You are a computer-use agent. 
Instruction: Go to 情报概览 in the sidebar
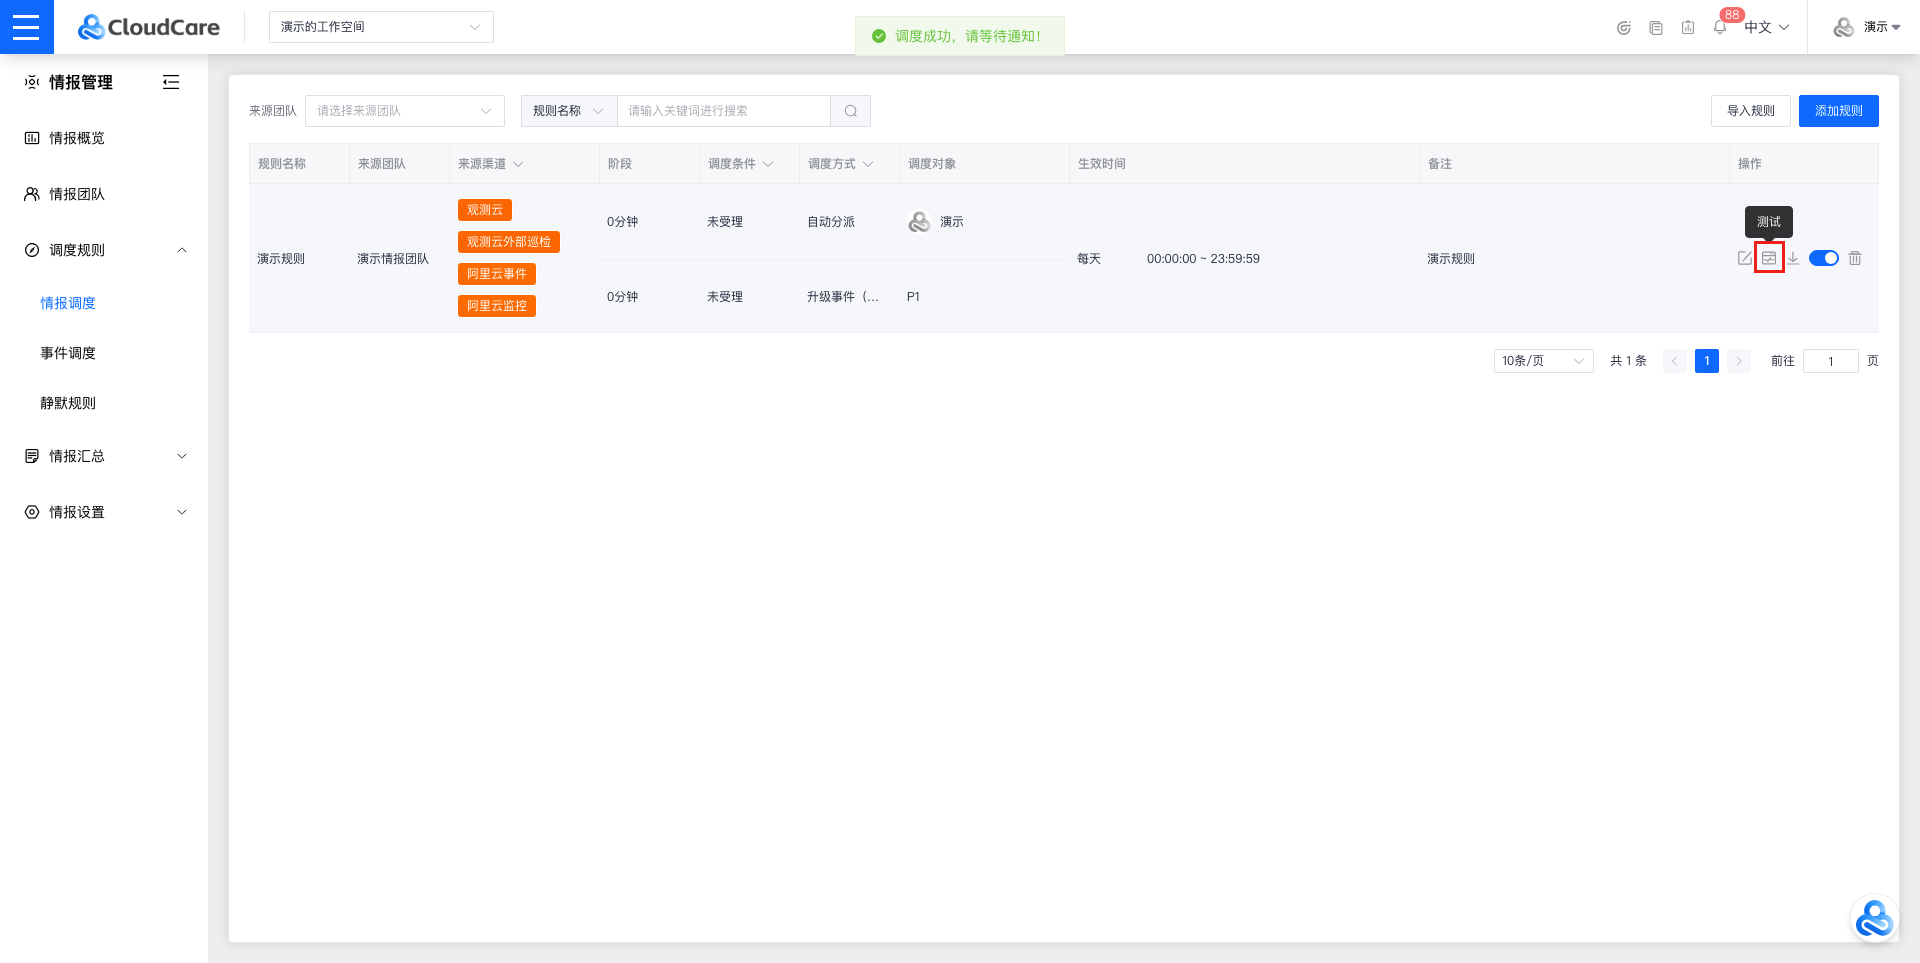pos(77,138)
